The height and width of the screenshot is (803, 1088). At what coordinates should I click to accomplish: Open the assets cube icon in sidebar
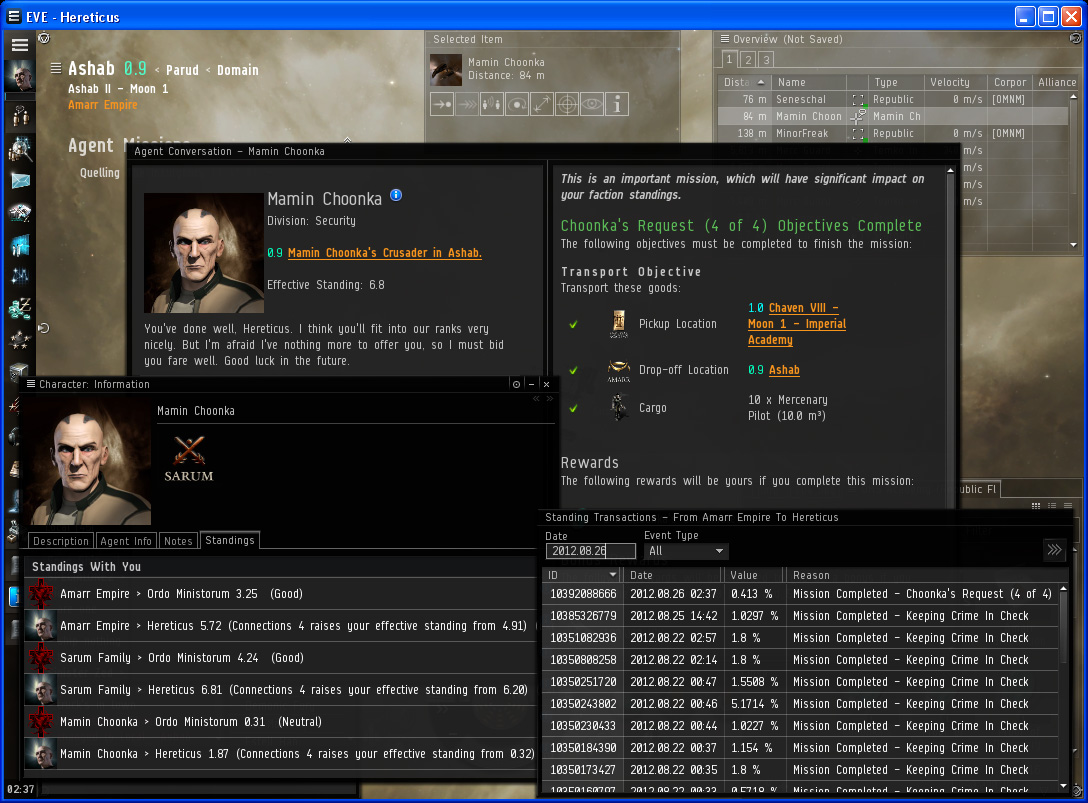19,371
